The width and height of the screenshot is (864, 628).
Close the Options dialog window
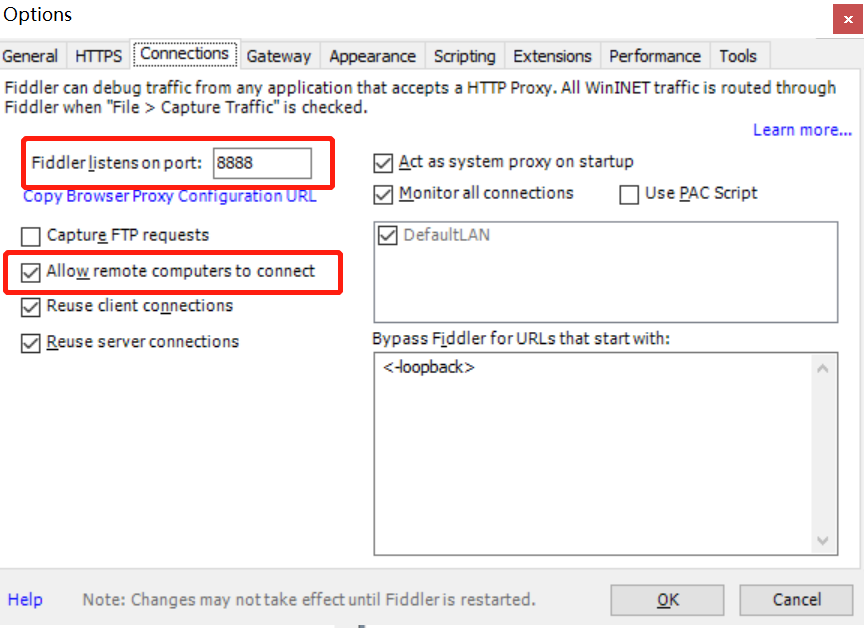point(845,17)
